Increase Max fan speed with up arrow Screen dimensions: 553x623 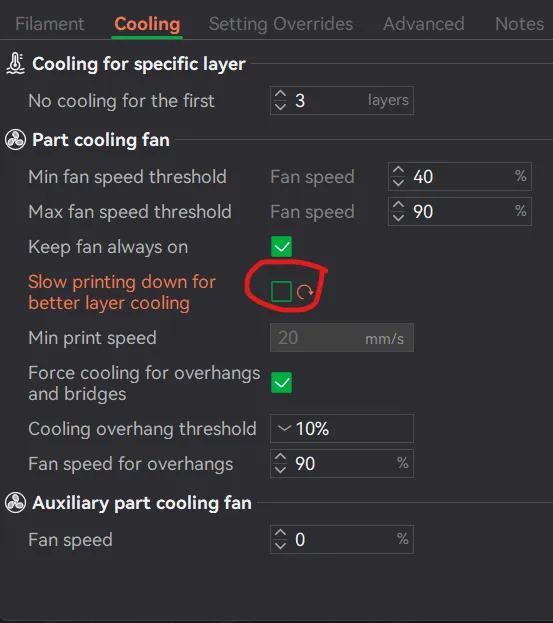point(398,206)
